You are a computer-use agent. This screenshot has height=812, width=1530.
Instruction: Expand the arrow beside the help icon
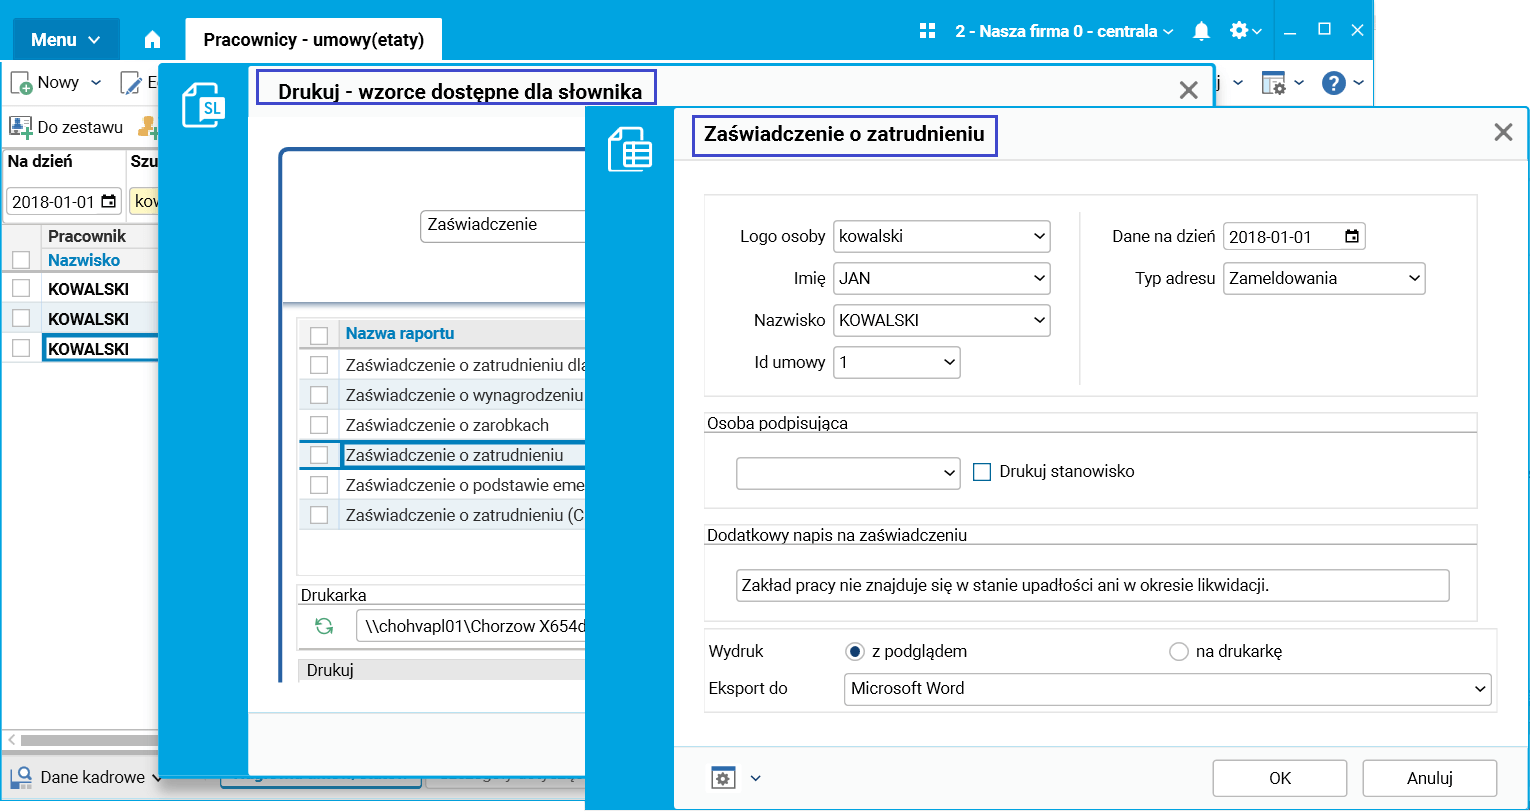[x=1359, y=83]
